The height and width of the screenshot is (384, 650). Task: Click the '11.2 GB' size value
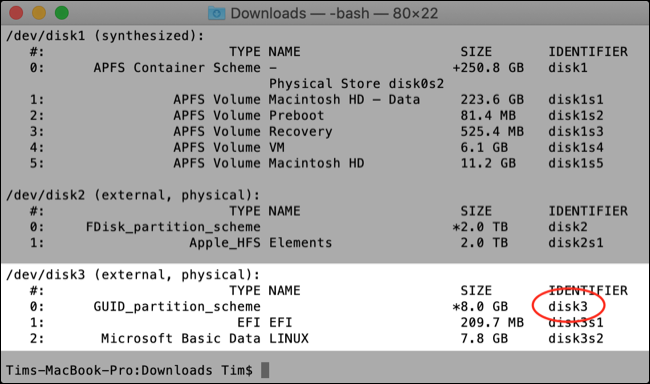click(x=488, y=163)
